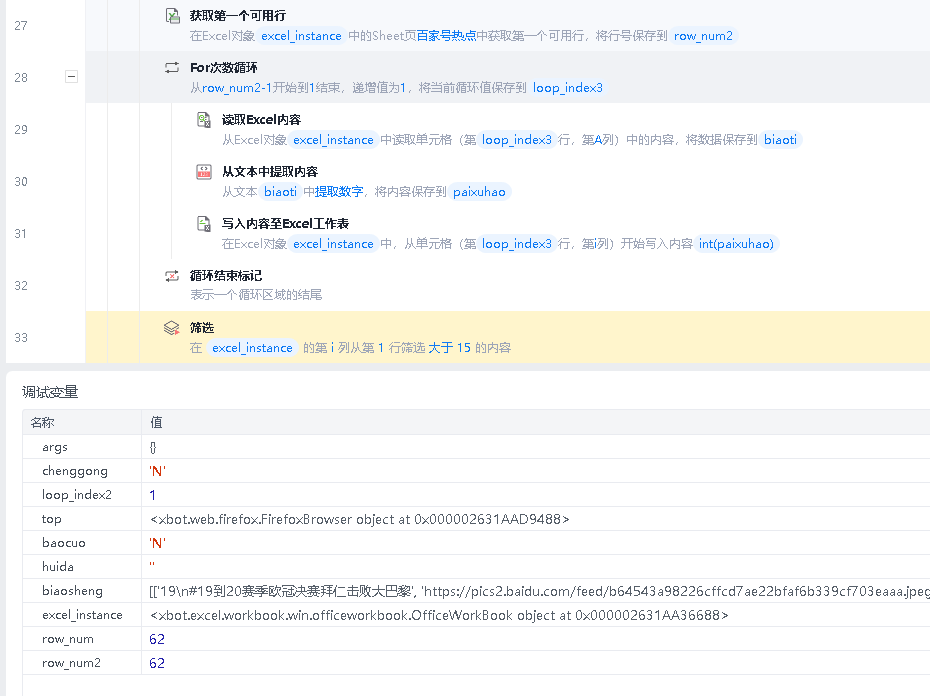
Task: Collapse the For loop block at line 28
Action: pos(72,77)
